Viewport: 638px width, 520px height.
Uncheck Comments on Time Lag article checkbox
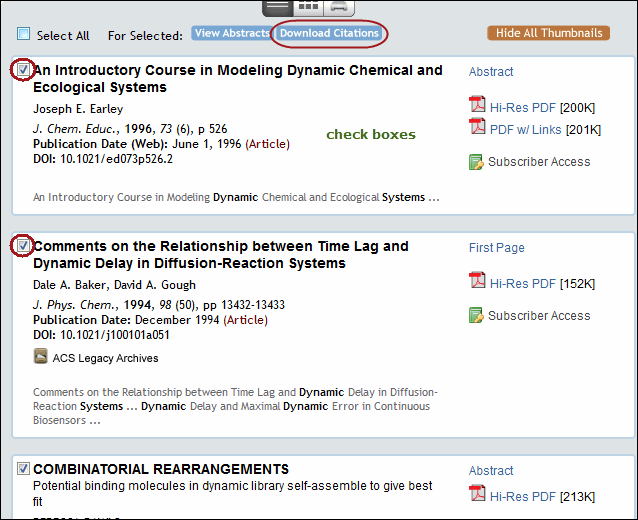point(23,245)
